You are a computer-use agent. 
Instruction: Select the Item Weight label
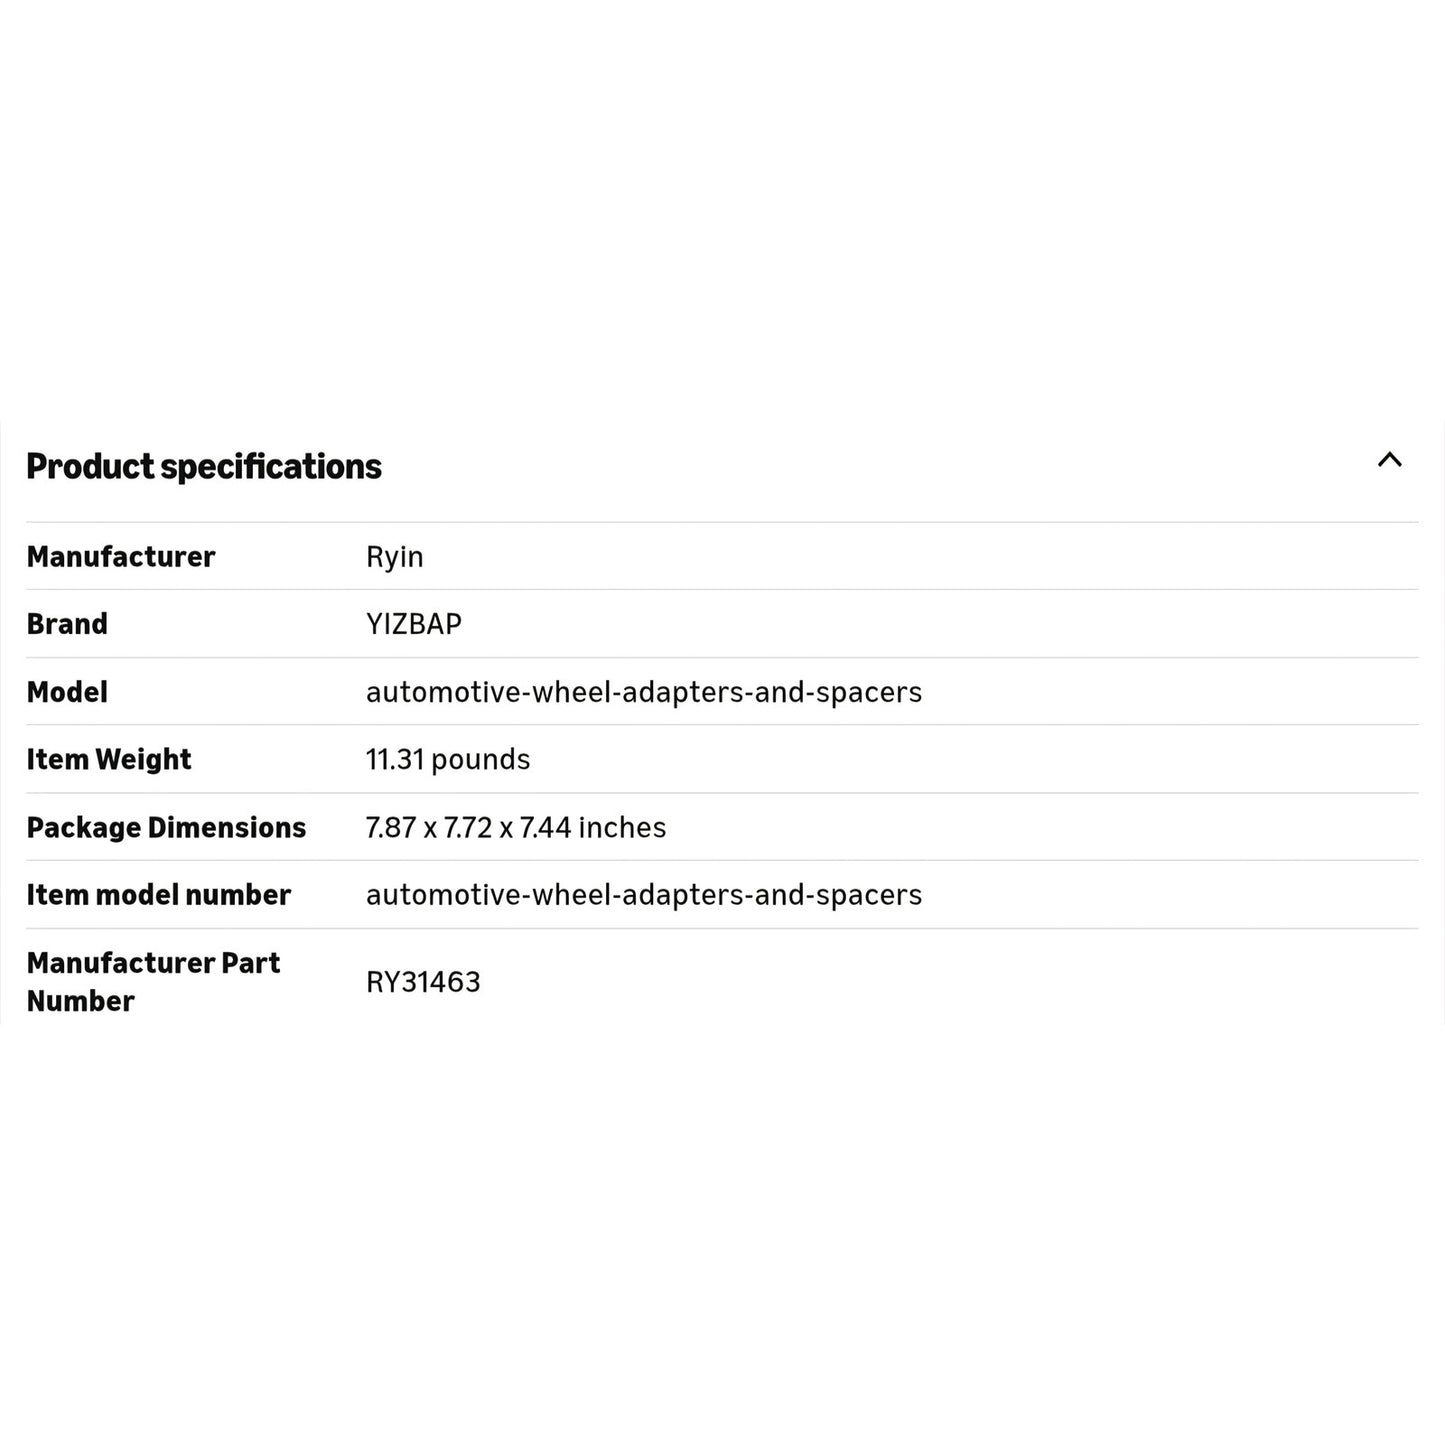(109, 760)
